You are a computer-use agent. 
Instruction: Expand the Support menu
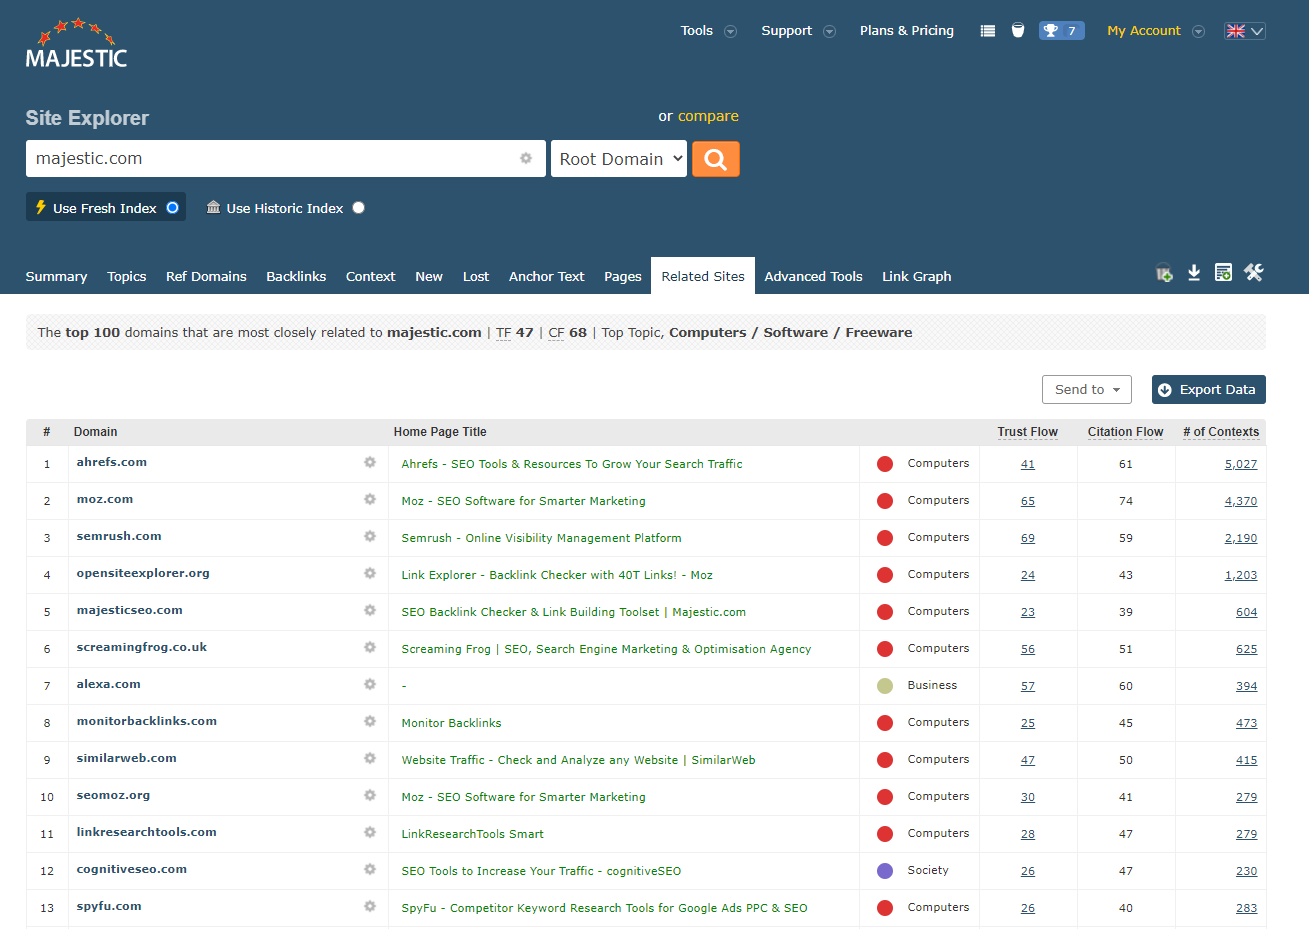(x=798, y=31)
